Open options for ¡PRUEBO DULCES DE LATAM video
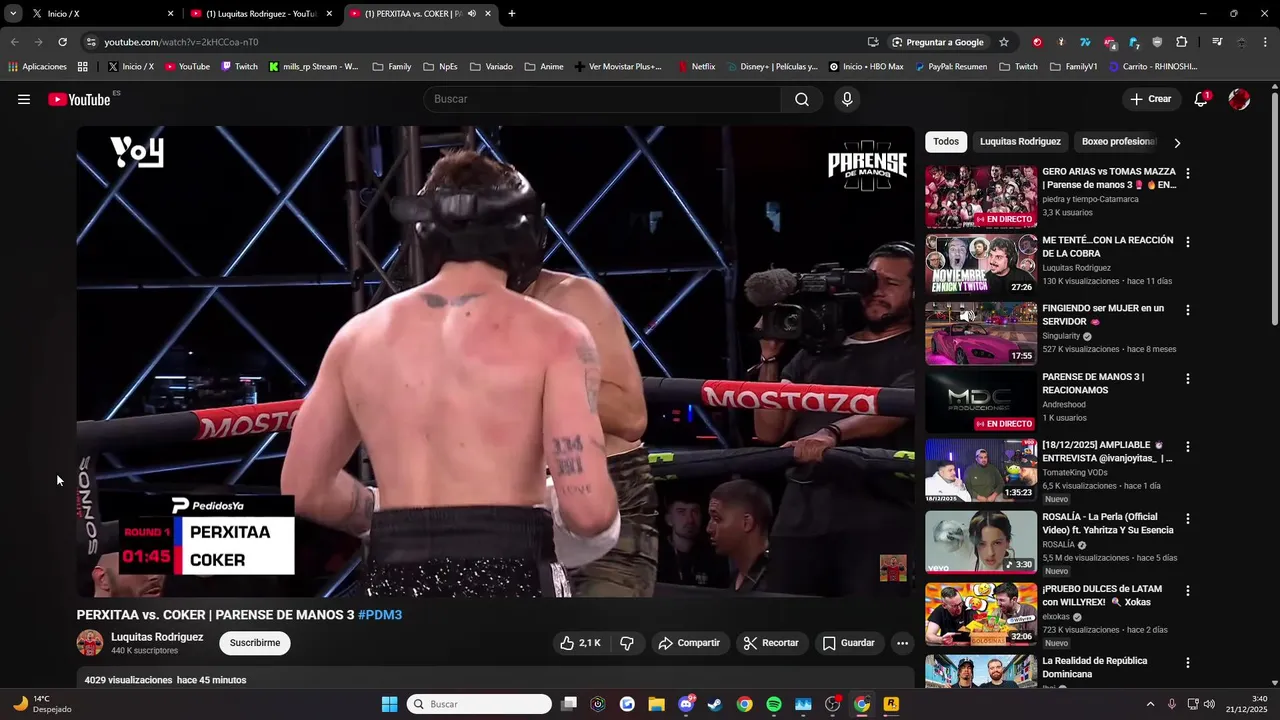The image size is (1280, 720). (1188, 591)
